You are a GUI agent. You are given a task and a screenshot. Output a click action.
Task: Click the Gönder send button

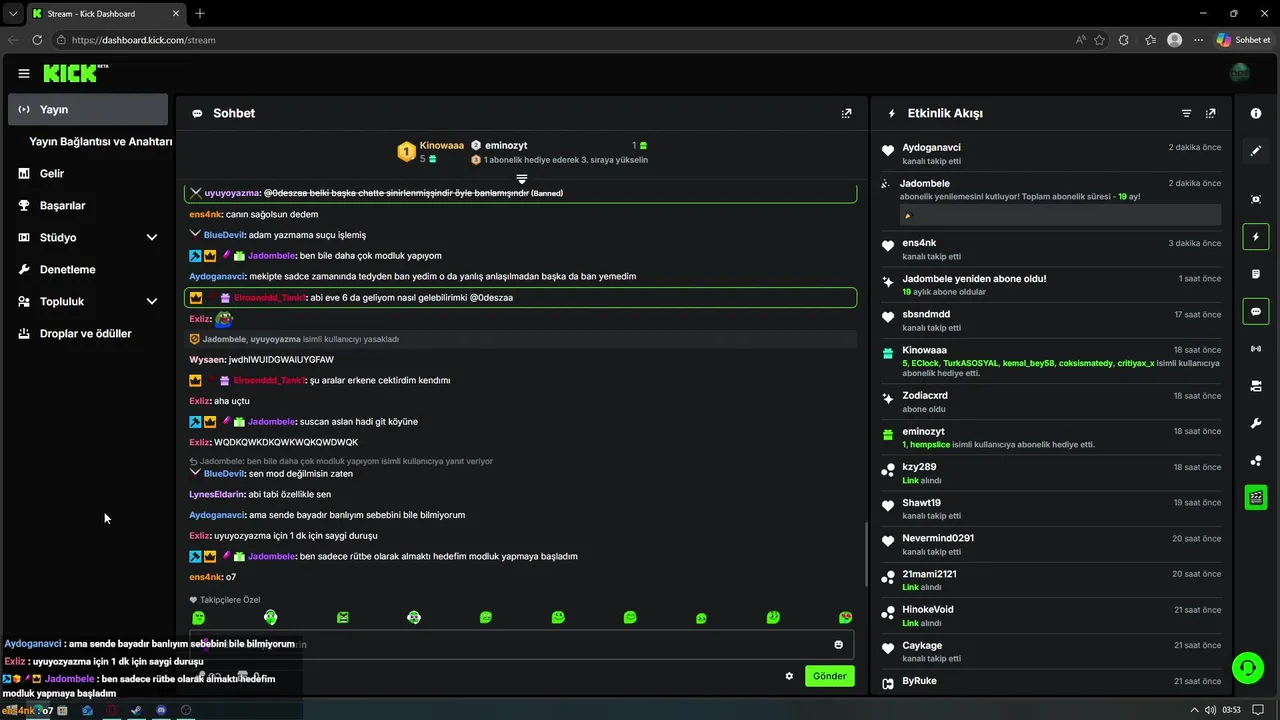click(x=830, y=676)
